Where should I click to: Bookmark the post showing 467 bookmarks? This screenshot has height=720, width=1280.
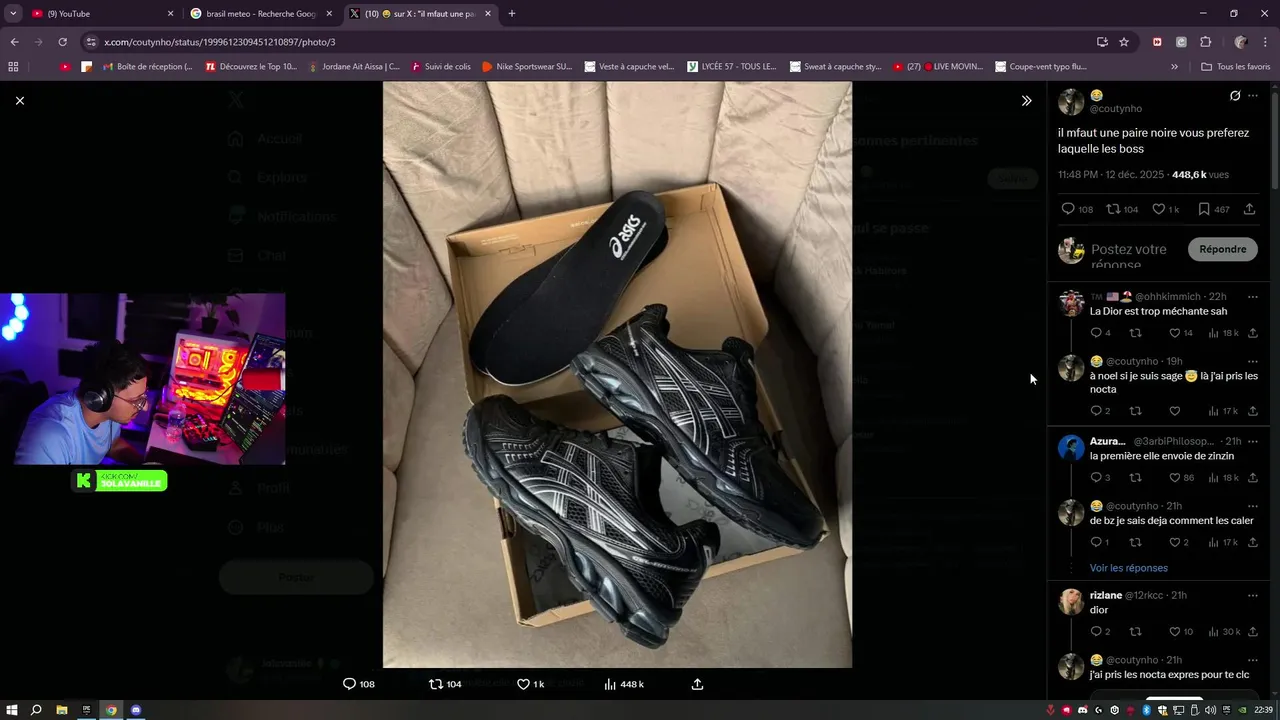coord(1213,209)
